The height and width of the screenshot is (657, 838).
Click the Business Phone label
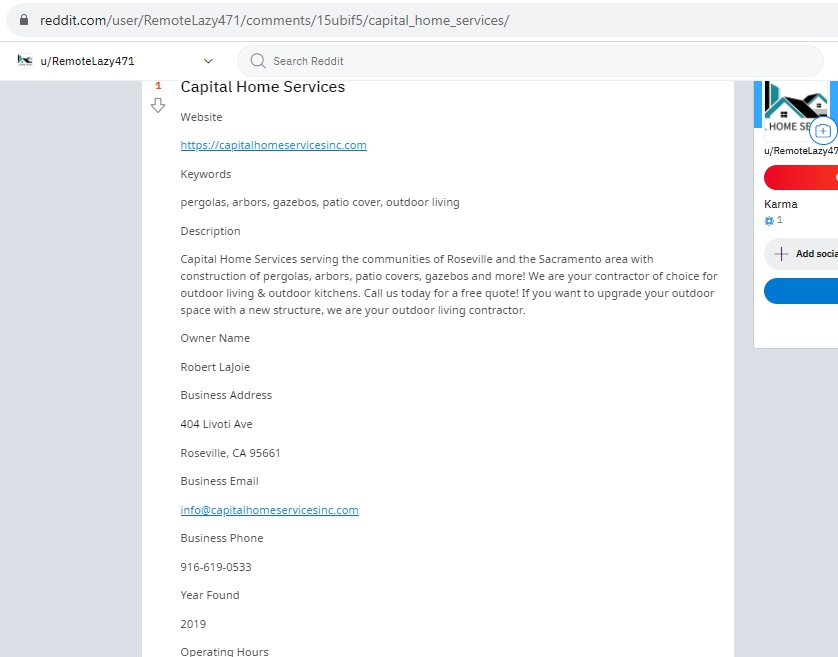click(x=222, y=538)
